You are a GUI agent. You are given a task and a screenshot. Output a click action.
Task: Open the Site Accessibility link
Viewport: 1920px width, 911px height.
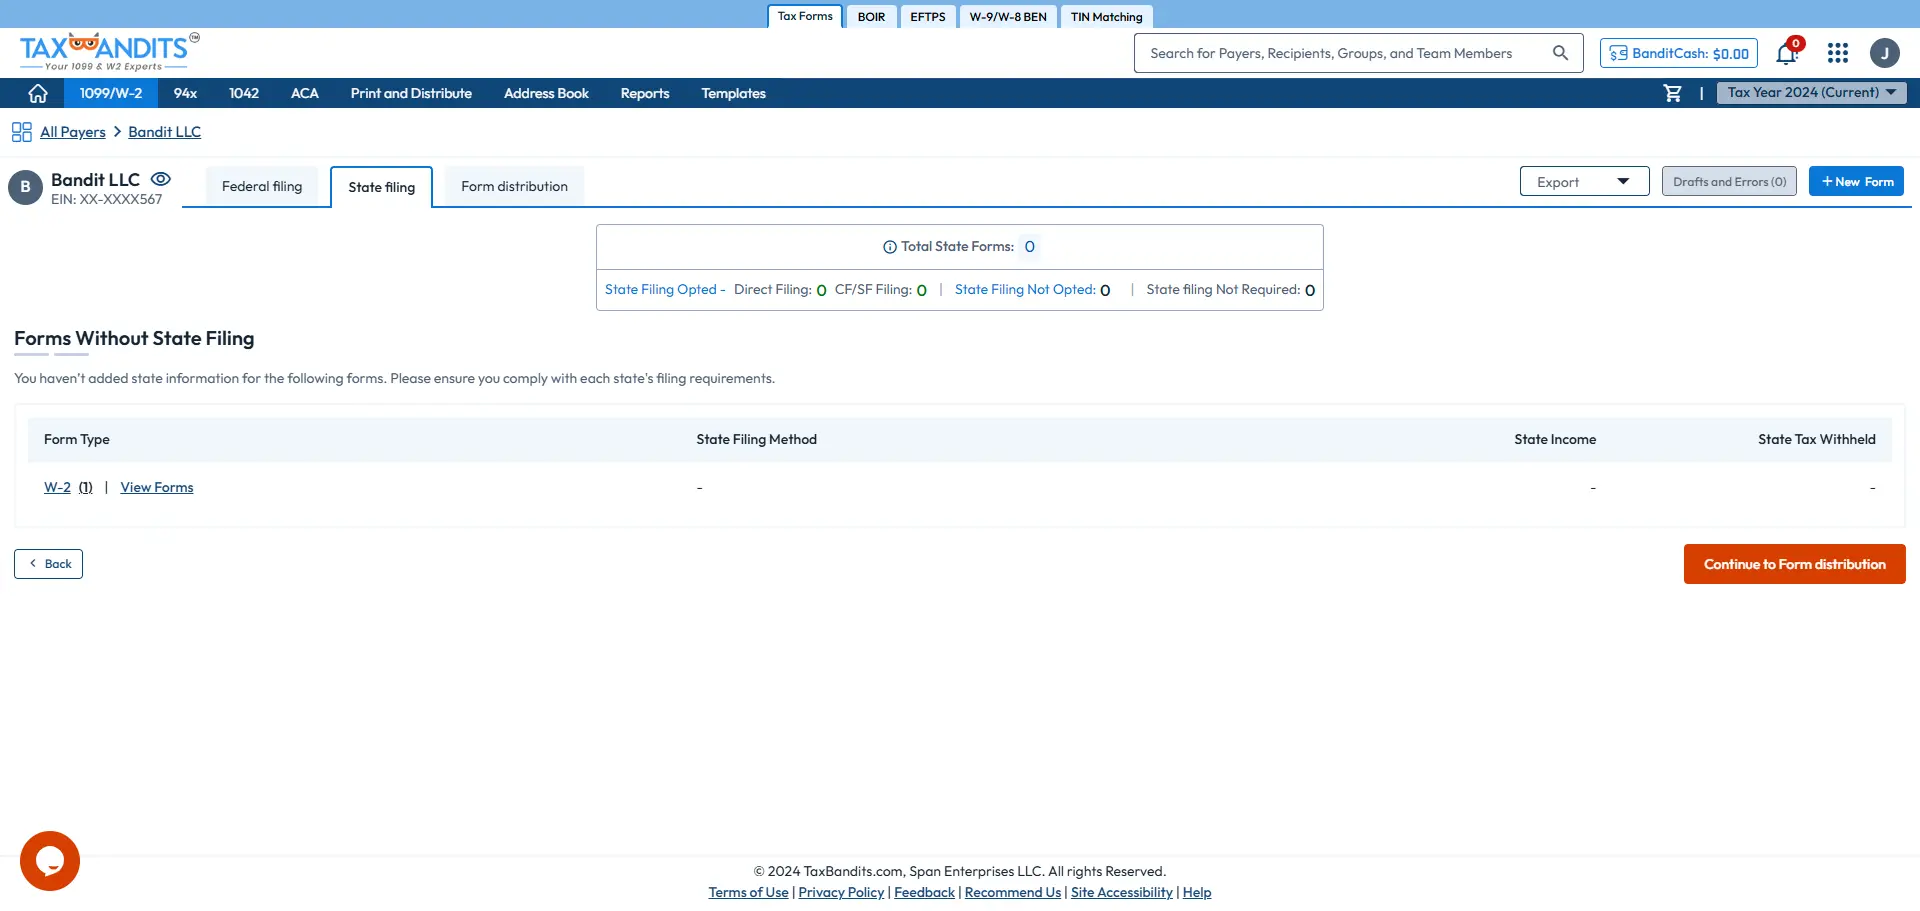(1121, 892)
